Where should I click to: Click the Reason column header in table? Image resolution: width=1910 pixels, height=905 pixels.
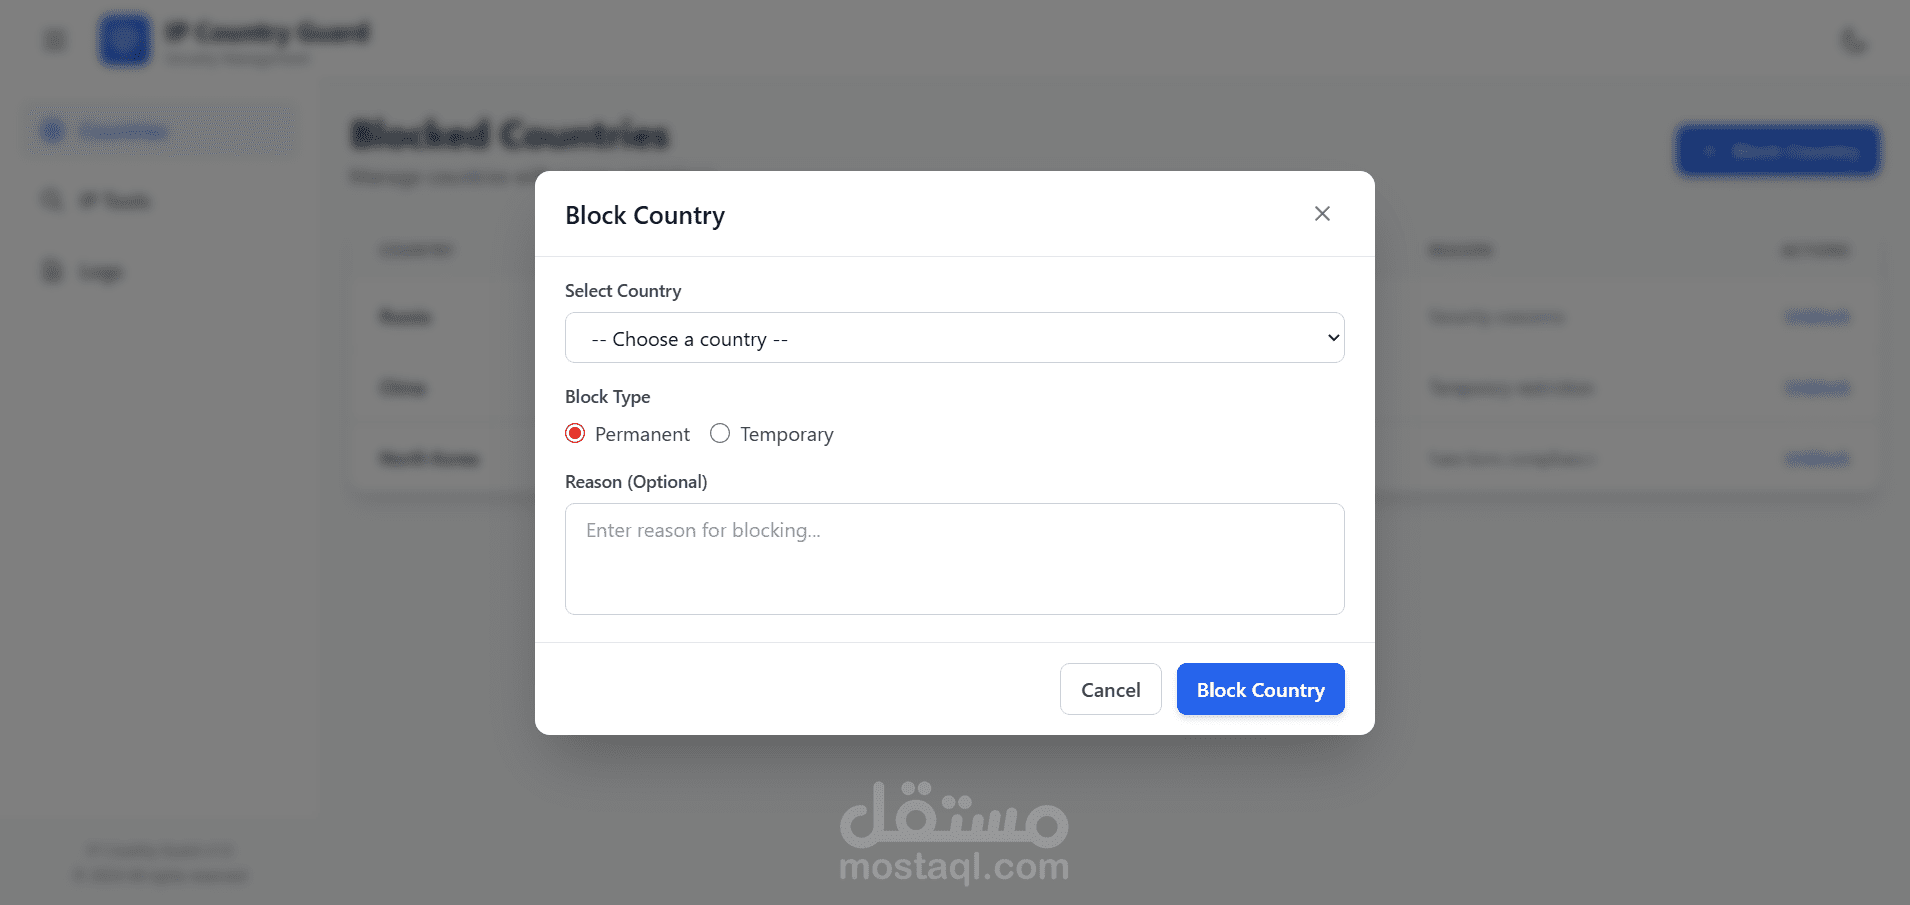pos(1460,250)
